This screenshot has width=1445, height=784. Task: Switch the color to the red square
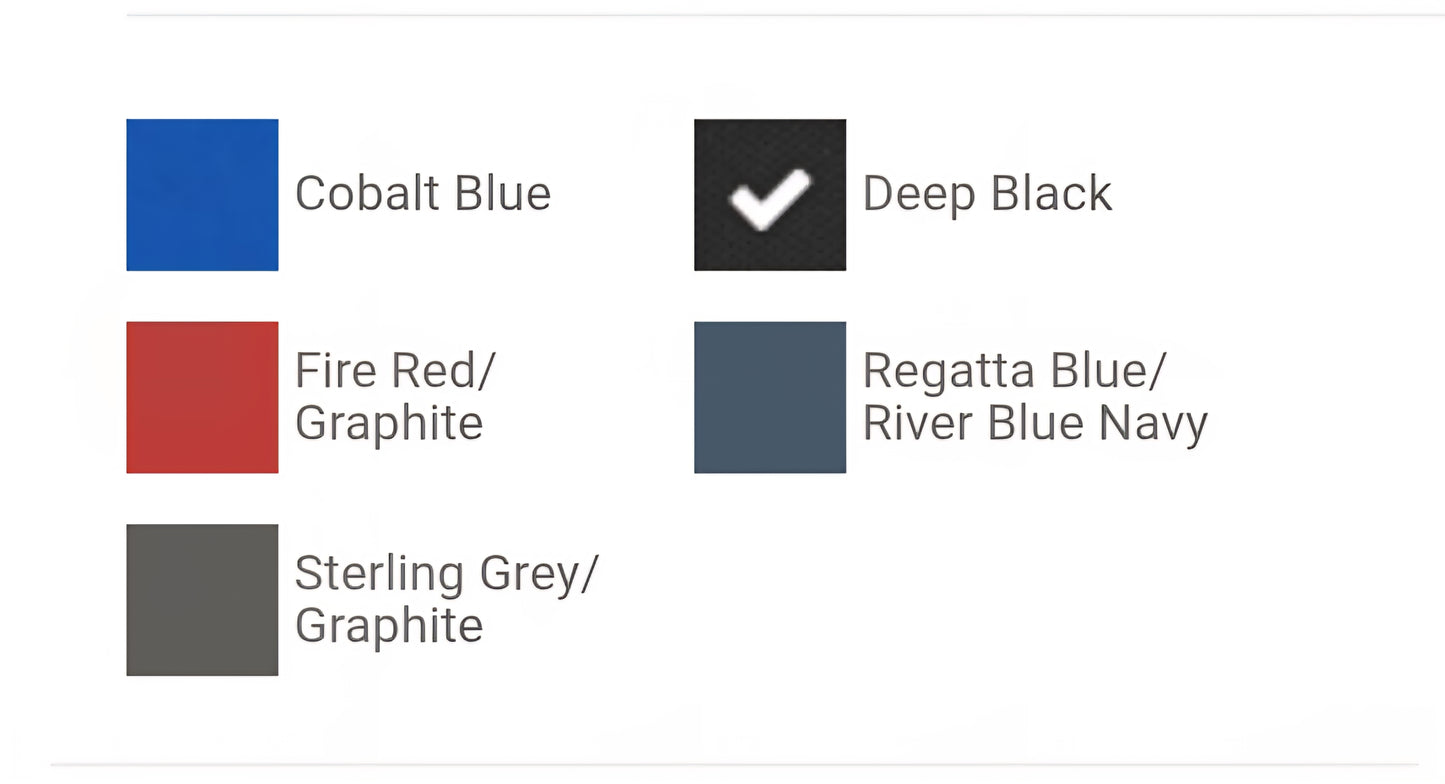(202, 397)
